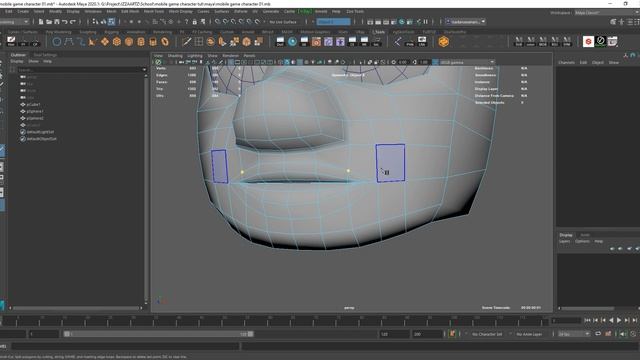Open Outliner search filter dropdown arrow
This screenshot has height=360, width=640.
click(144, 70)
